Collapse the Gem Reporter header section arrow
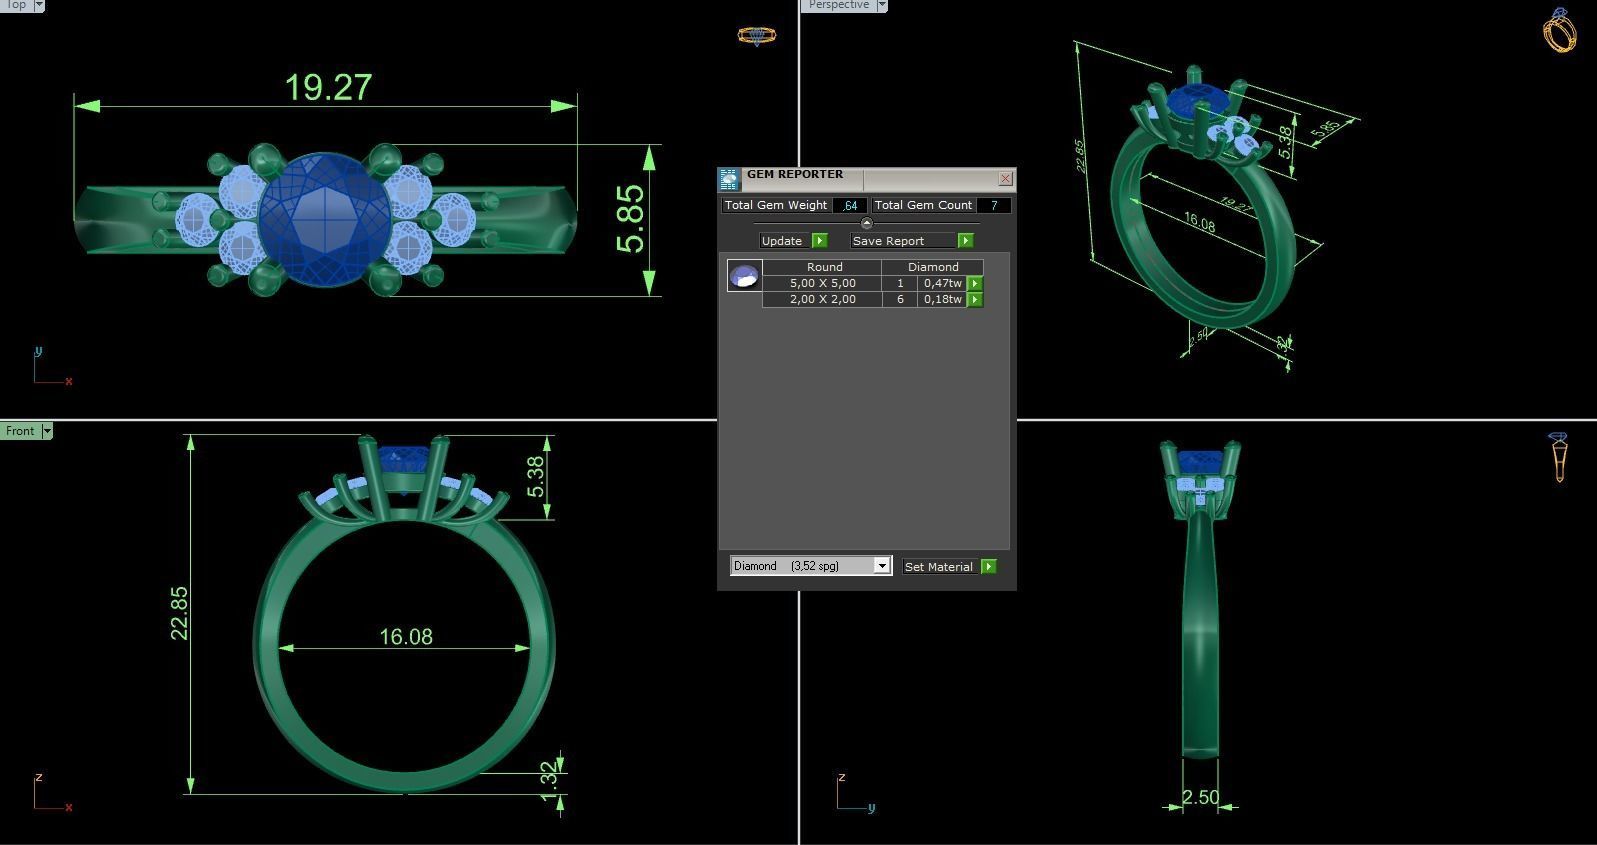This screenshot has height=845, width=1597. tap(866, 223)
